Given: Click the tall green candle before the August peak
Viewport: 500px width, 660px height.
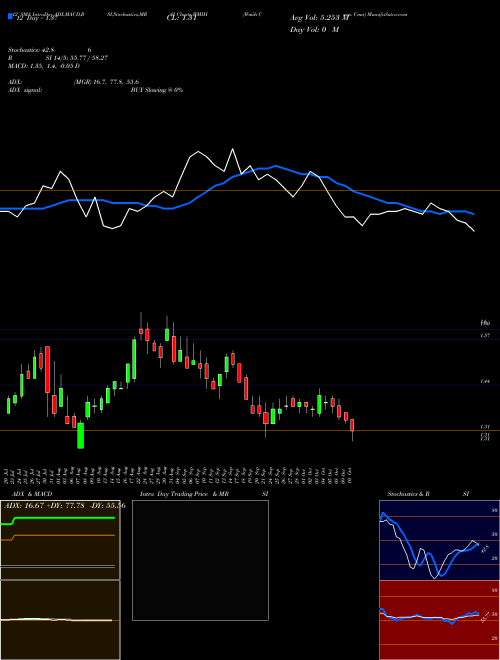Looking at the screenshot, I should point(134,359).
